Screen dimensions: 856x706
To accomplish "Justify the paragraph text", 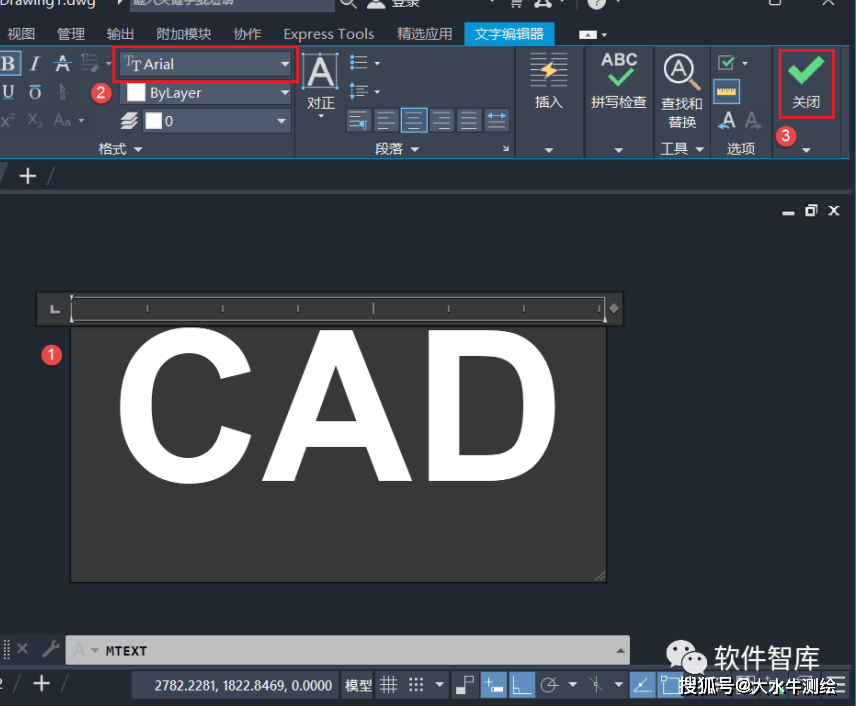I will [x=468, y=120].
